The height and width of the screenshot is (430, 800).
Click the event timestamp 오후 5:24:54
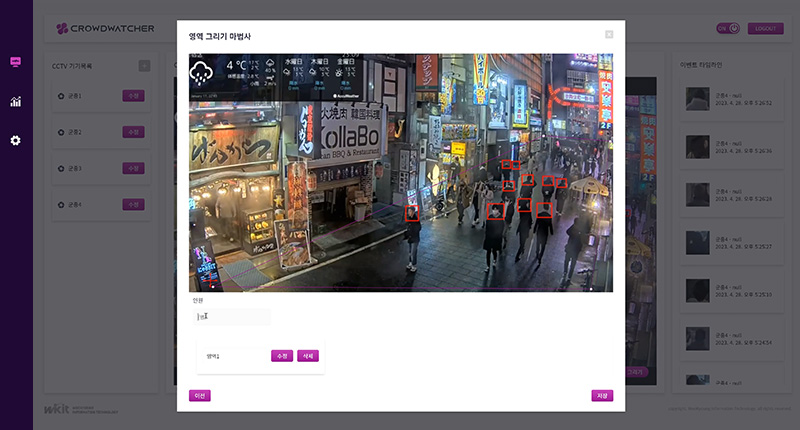coord(743,343)
